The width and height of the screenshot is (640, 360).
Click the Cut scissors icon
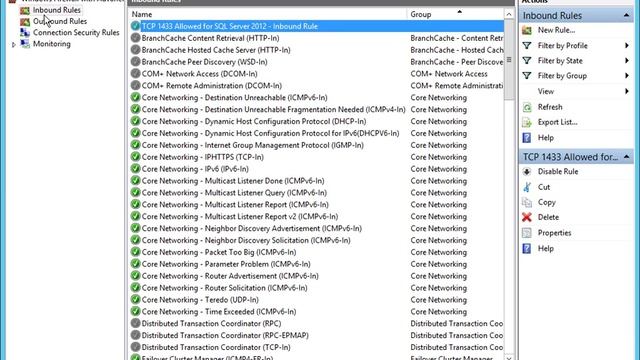(x=527, y=187)
